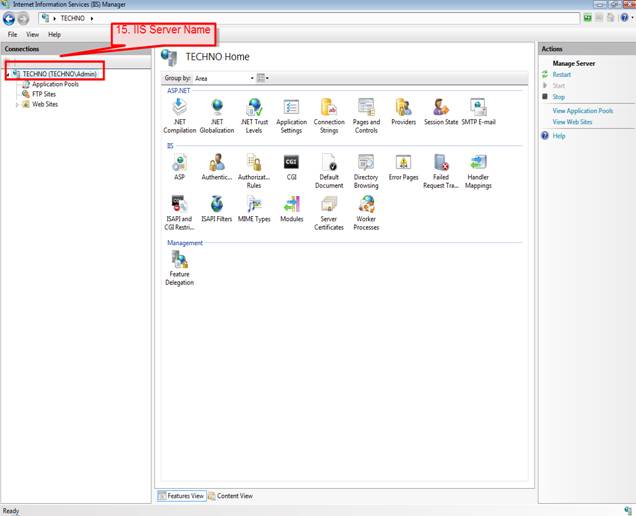Switch to Features View tab
636x516 pixels.
(182, 496)
